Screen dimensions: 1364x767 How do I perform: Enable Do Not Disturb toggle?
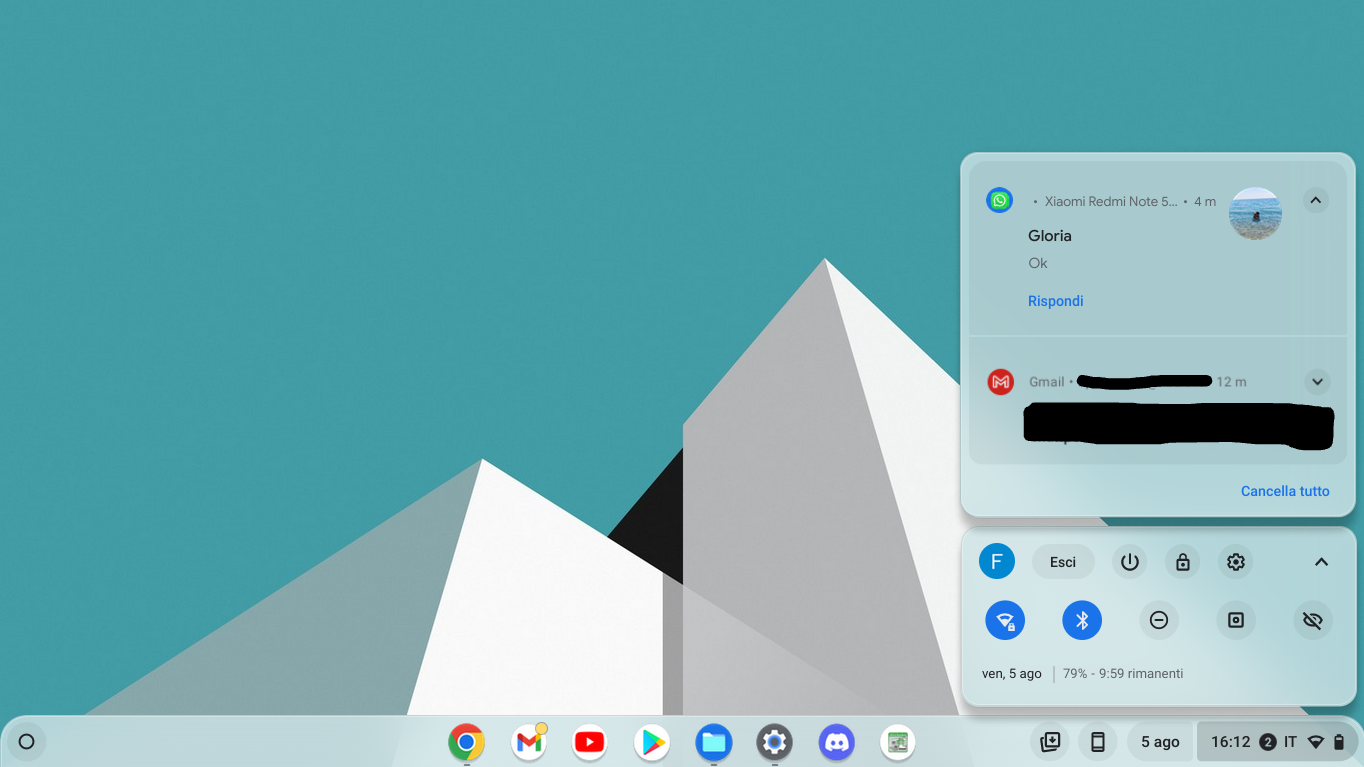[1158, 620]
